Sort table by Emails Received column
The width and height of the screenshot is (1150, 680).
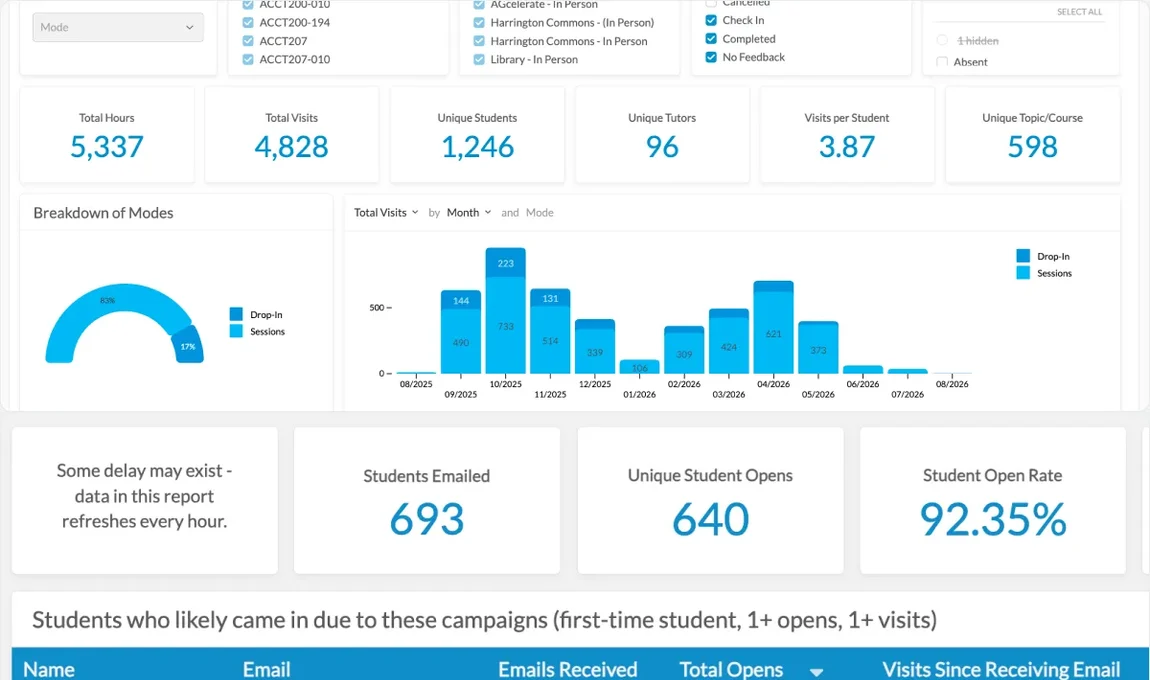pos(568,669)
